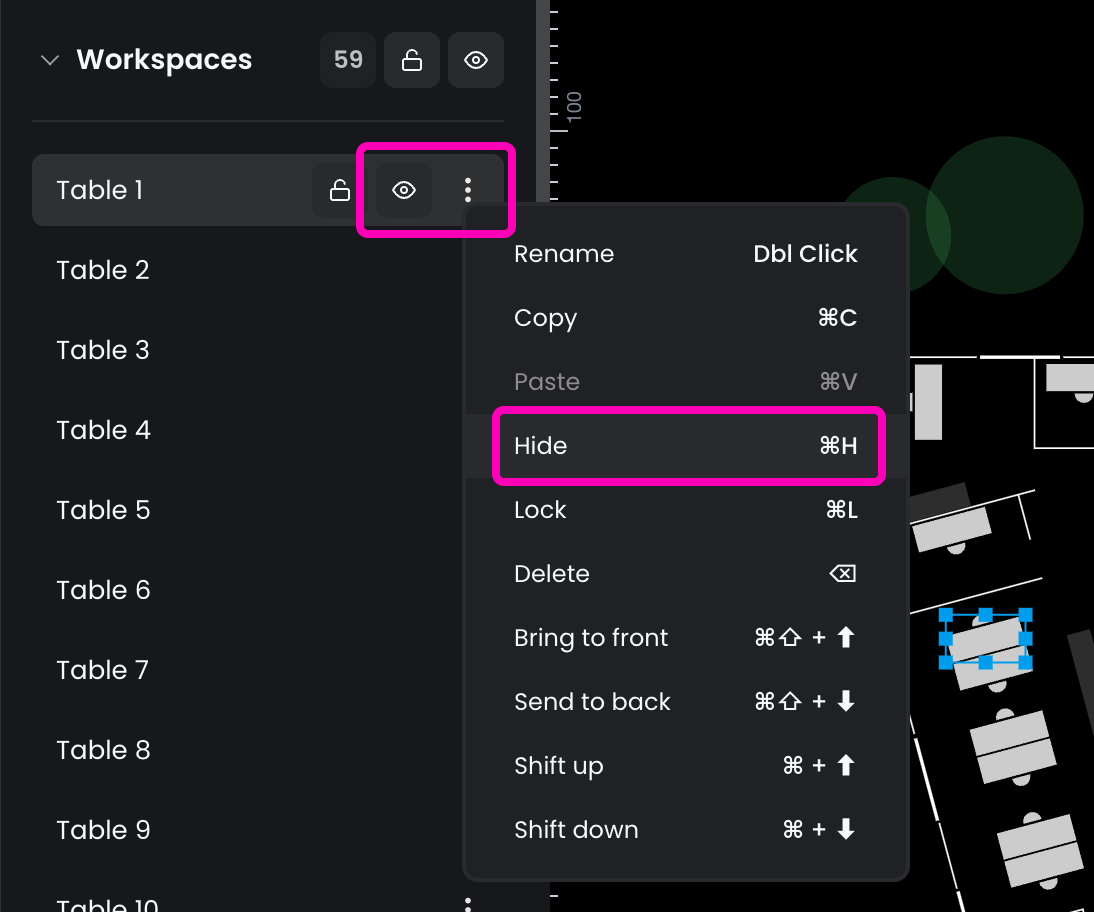
Task: Click the 59 count badge in Workspaces
Action: (x=348, y=60)
